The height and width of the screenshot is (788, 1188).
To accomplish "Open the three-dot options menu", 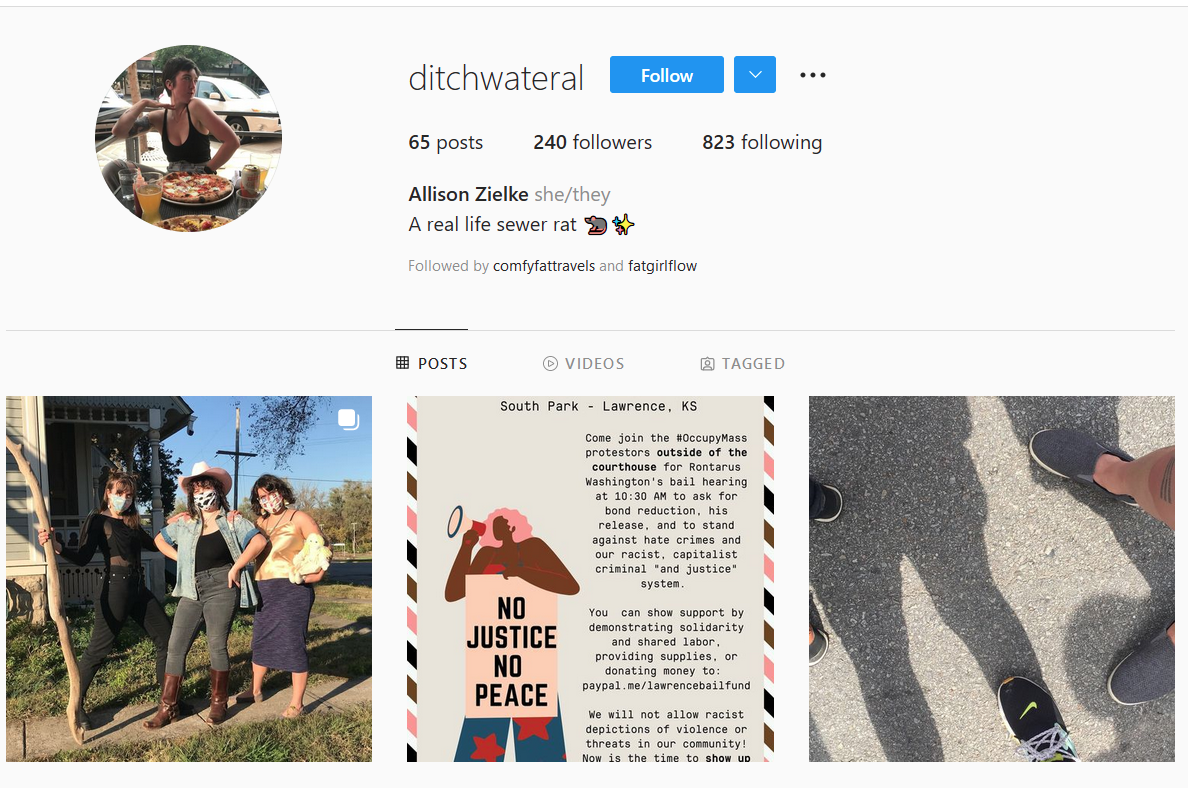I will (x=813, y=75).
